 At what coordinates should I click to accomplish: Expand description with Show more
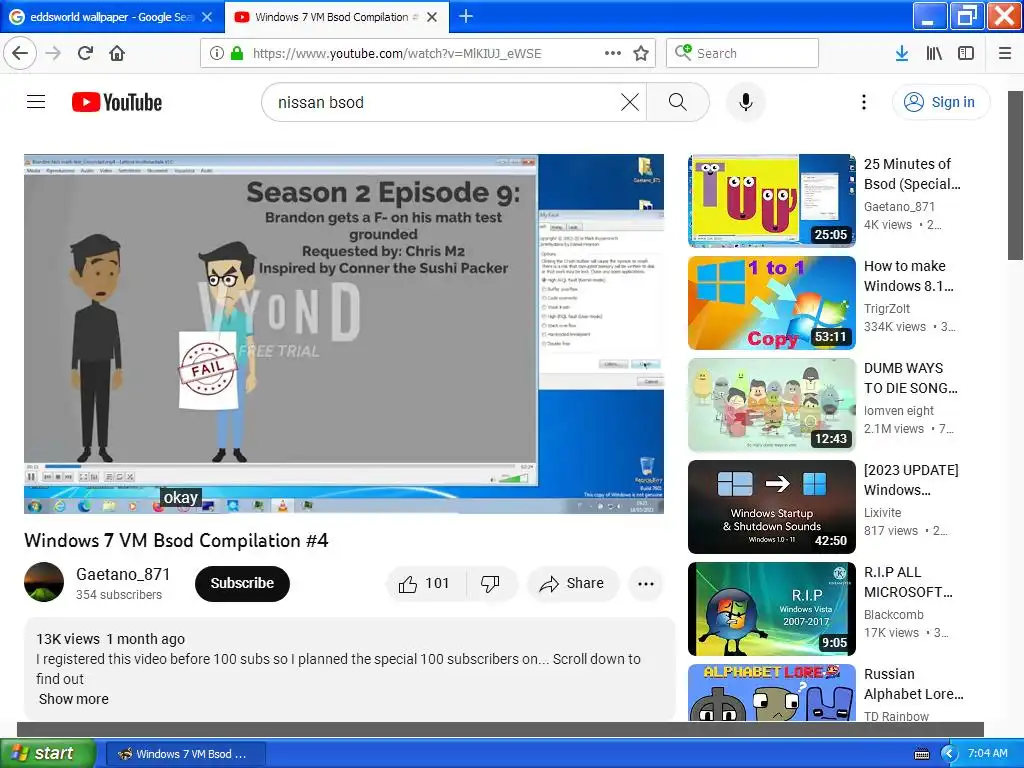point(74,699)
